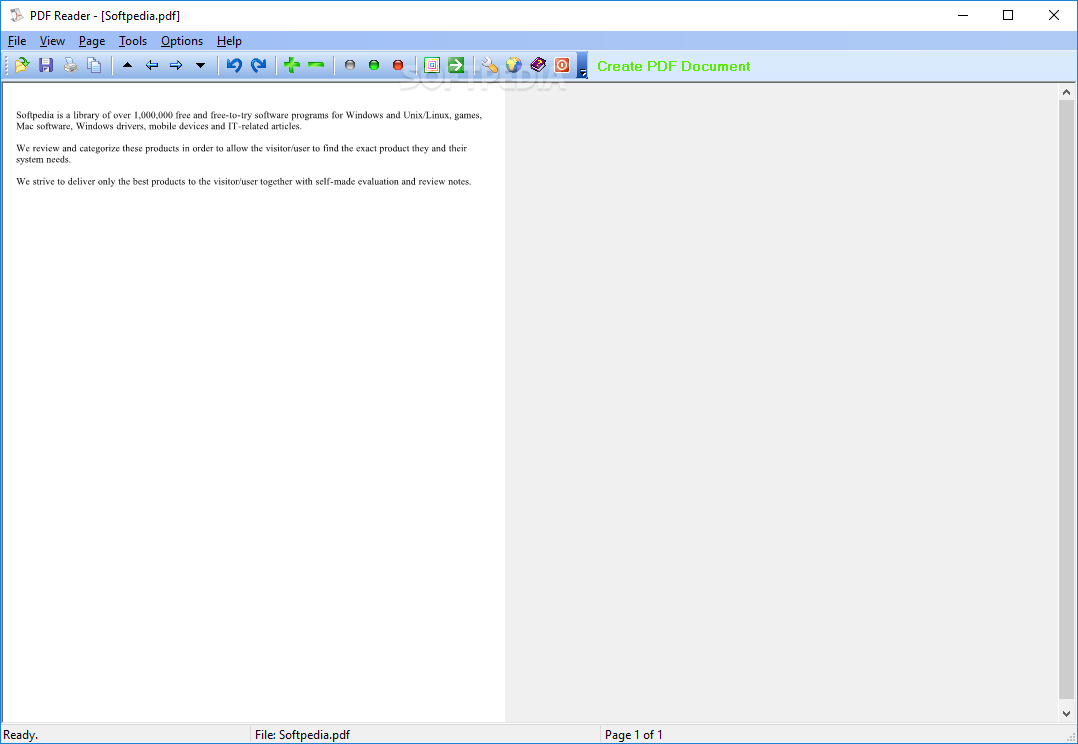The width and height of the screenshot is (1078, 744).
Task: Rotate page counterclockwise with blue undo arrow
Action: (234, 65)
